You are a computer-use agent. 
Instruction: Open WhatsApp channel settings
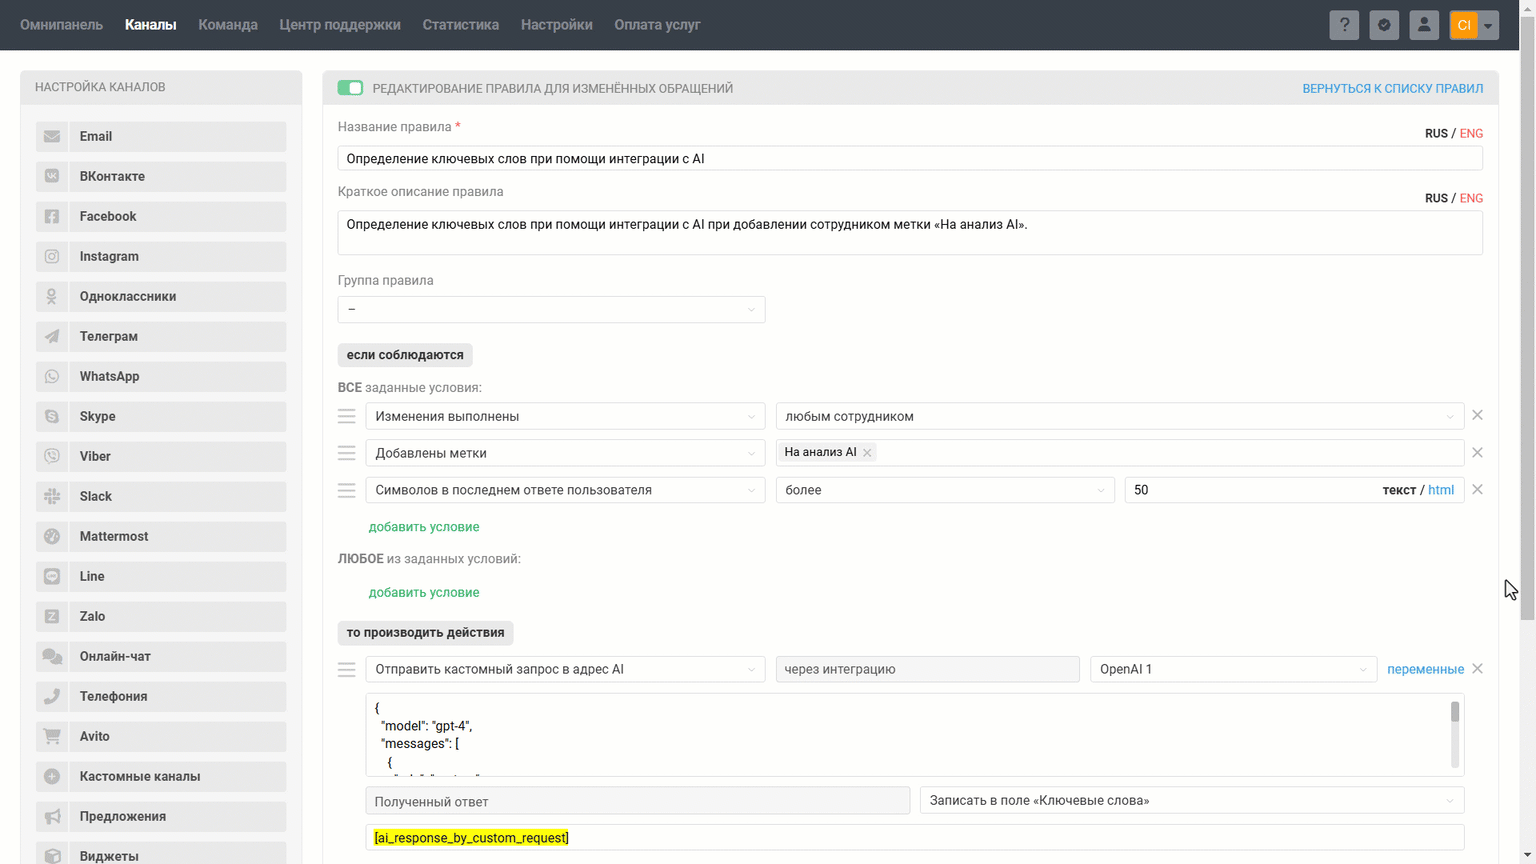161,376
